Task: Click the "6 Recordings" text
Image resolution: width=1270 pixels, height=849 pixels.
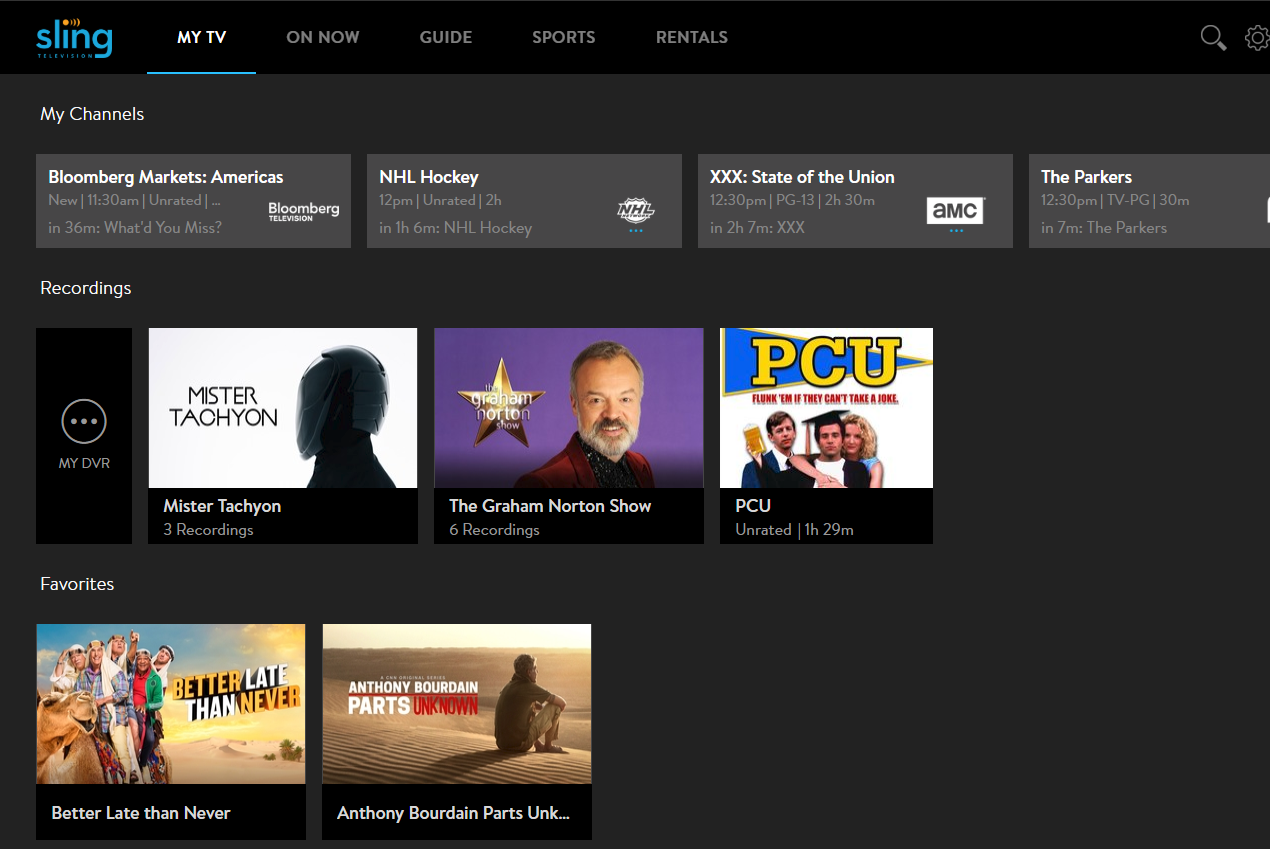Action: (x=494, y=530)
